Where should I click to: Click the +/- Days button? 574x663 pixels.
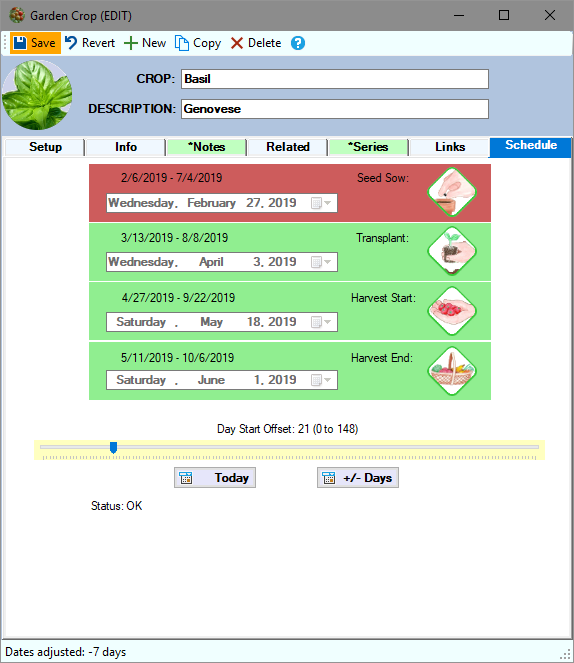pos(358,478)
